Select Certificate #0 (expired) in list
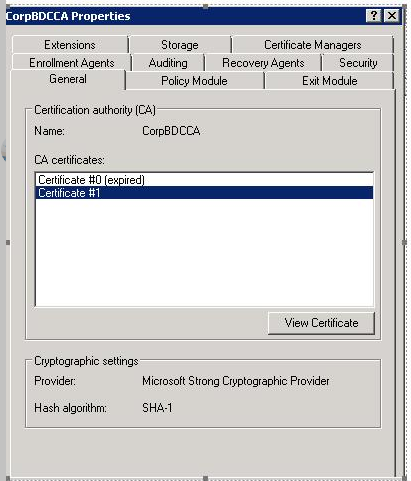The width and height of the screenshot is (411, 481). [x=204, y=180]
